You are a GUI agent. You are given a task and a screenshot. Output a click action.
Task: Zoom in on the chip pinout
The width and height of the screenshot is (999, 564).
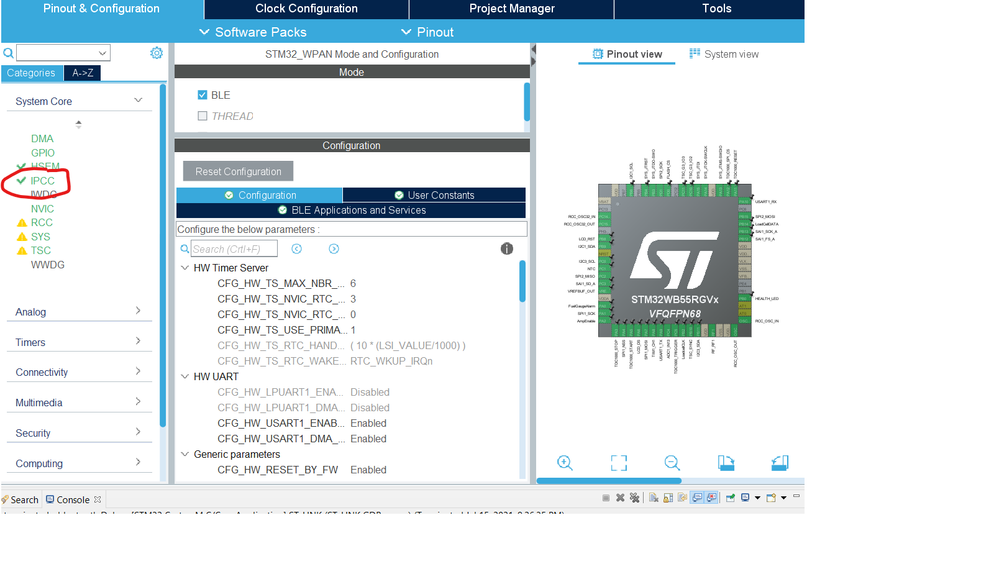click(x=564, y=463)
